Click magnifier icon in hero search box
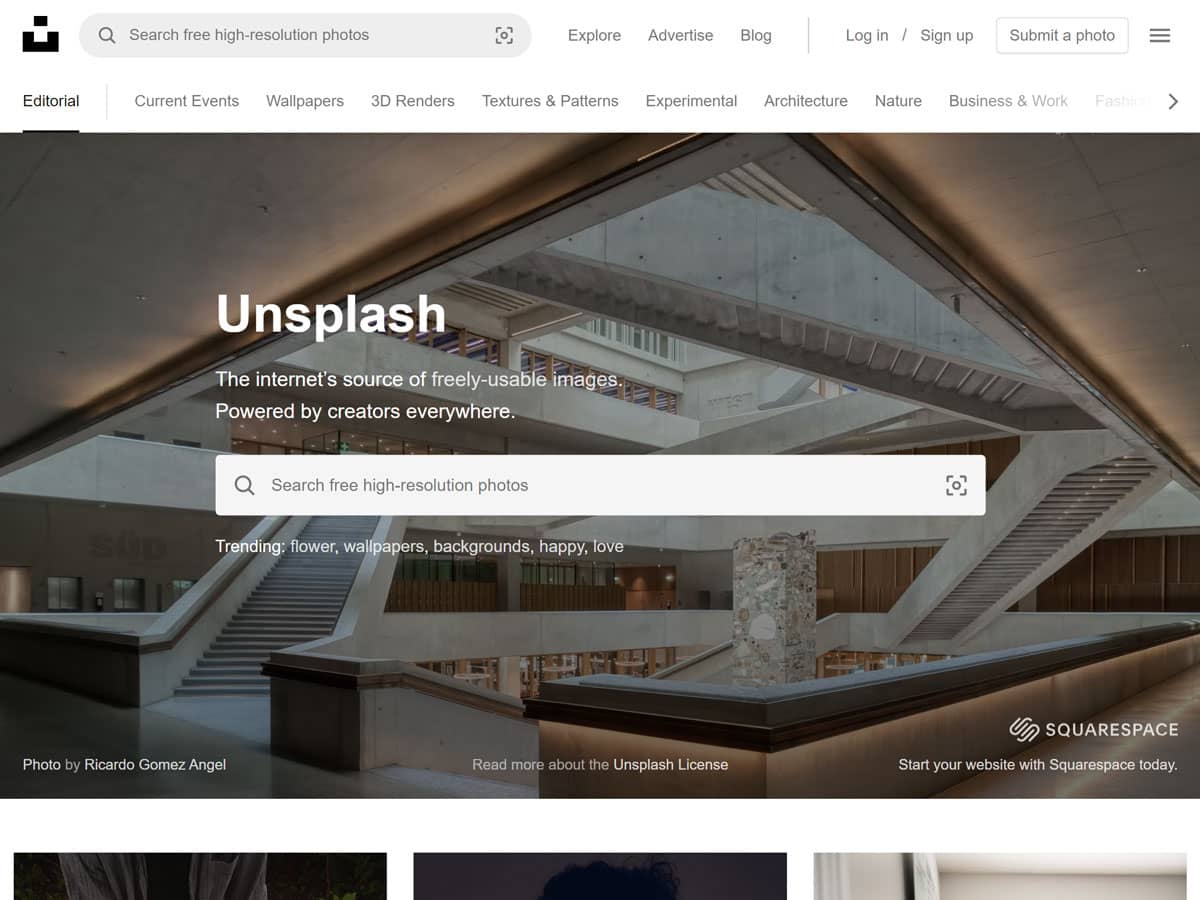 pos(244,485)
